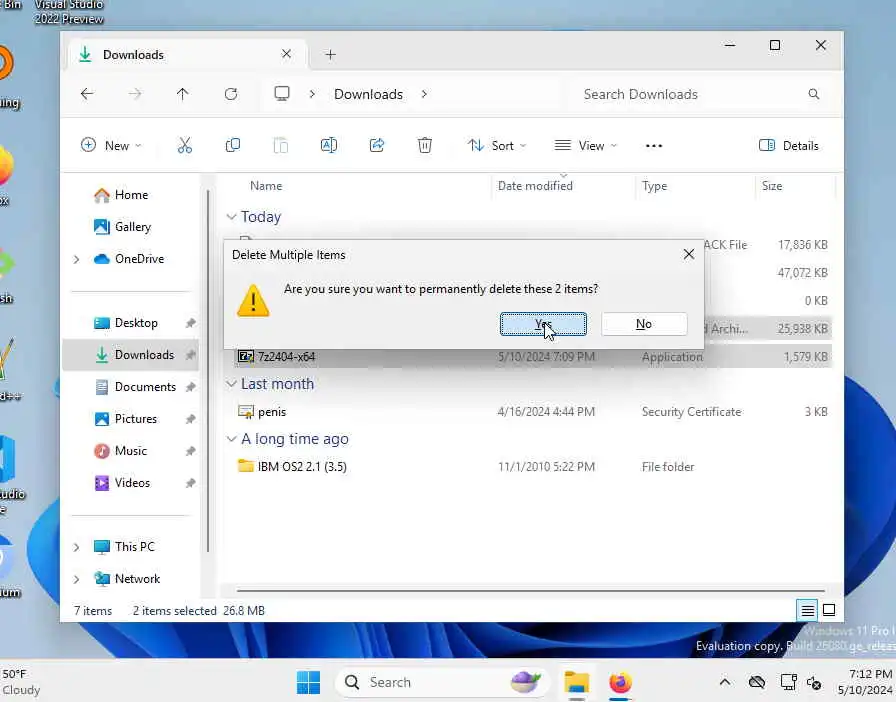Cancel deletion with the No button
Viewport: 896px width, 702px height.
[644, 324]
